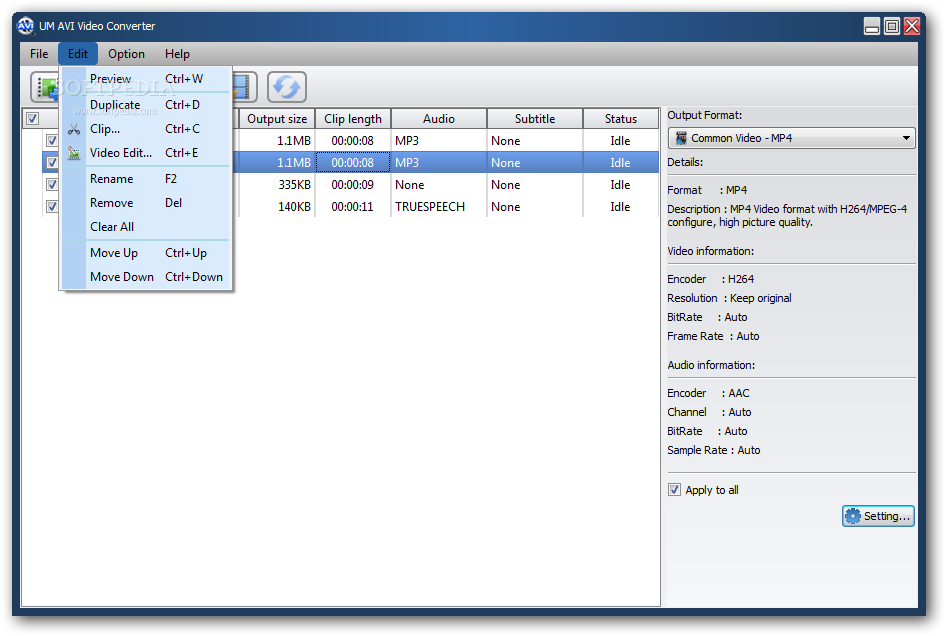Viewport: 946px width, 636px height.
Task: Choose Duplicate from the Edit menu
Action: pyautogui.click(x=146, y=105)
